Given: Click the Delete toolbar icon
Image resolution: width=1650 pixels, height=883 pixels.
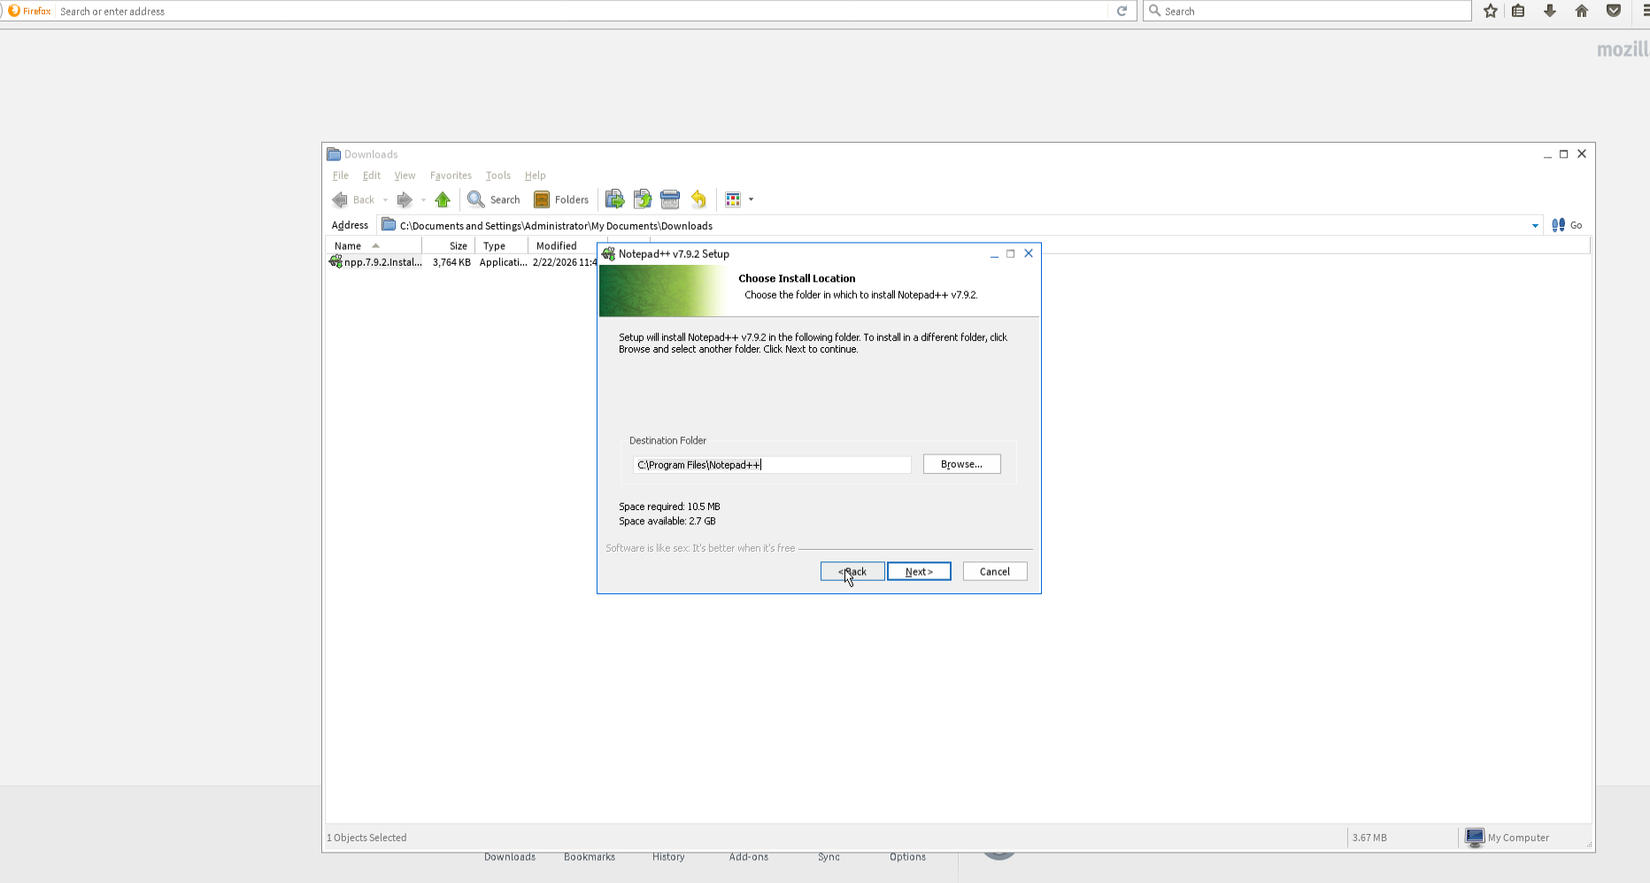Looking at the screenshot, I should point(670,200).
